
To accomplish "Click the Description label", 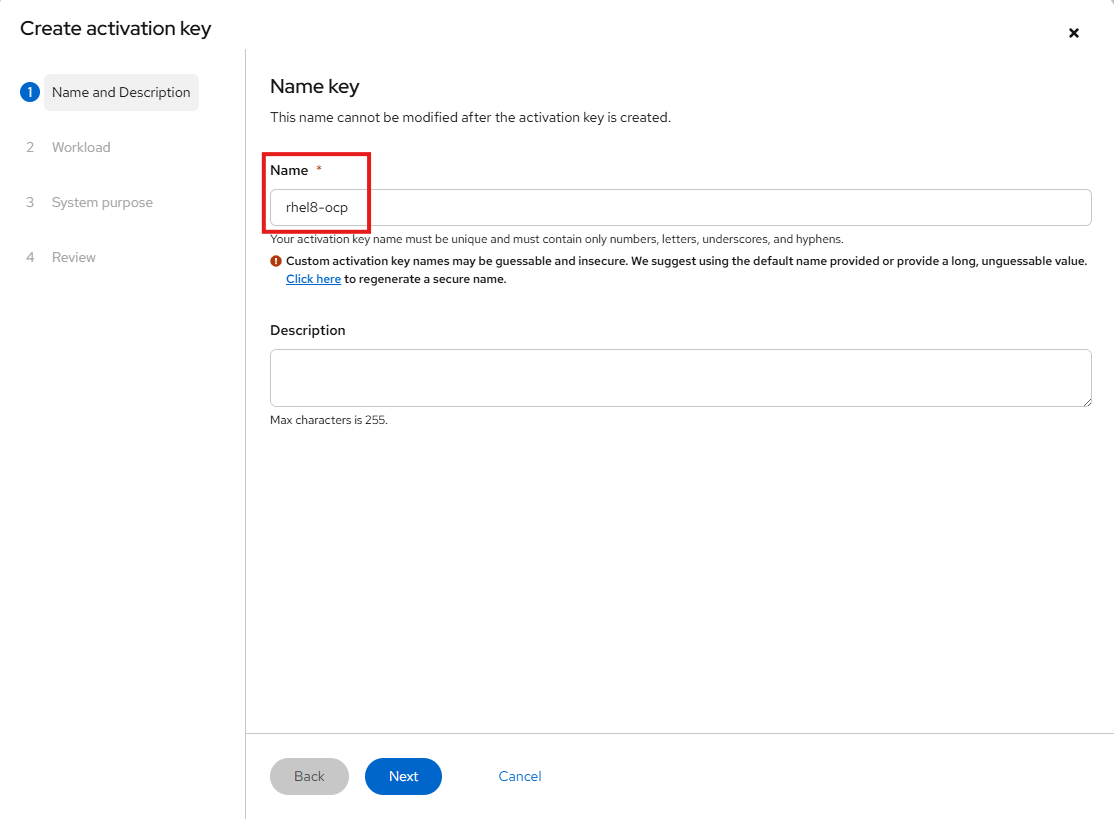I will point(308,330).
